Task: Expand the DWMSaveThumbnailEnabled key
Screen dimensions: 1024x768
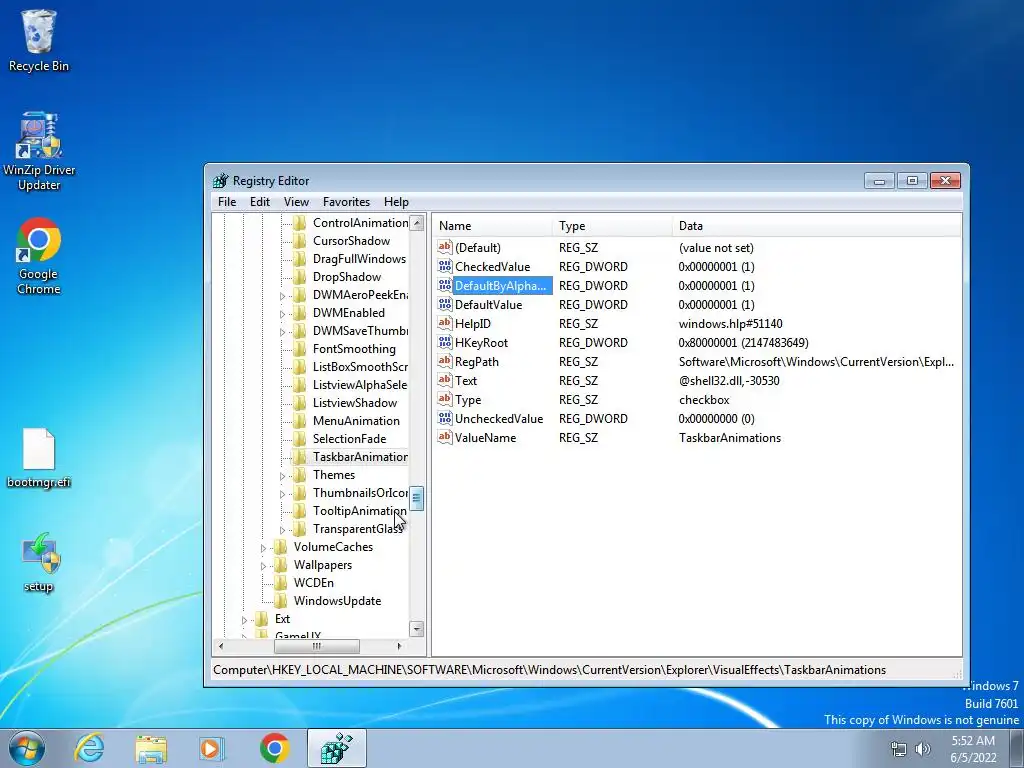Action: point(283,332)
